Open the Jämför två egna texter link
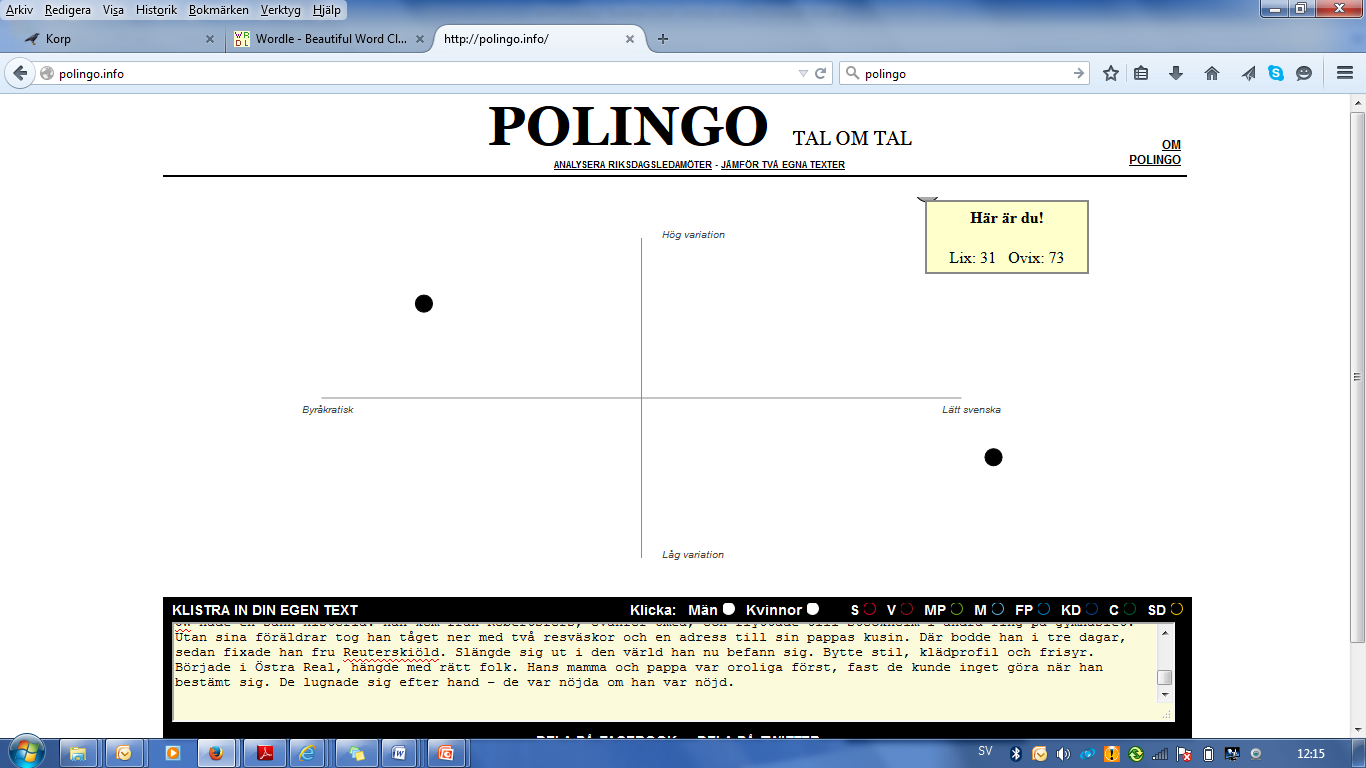Image resolution: width=1366 pixels, height=768 pixels. (x=783, y=165)
